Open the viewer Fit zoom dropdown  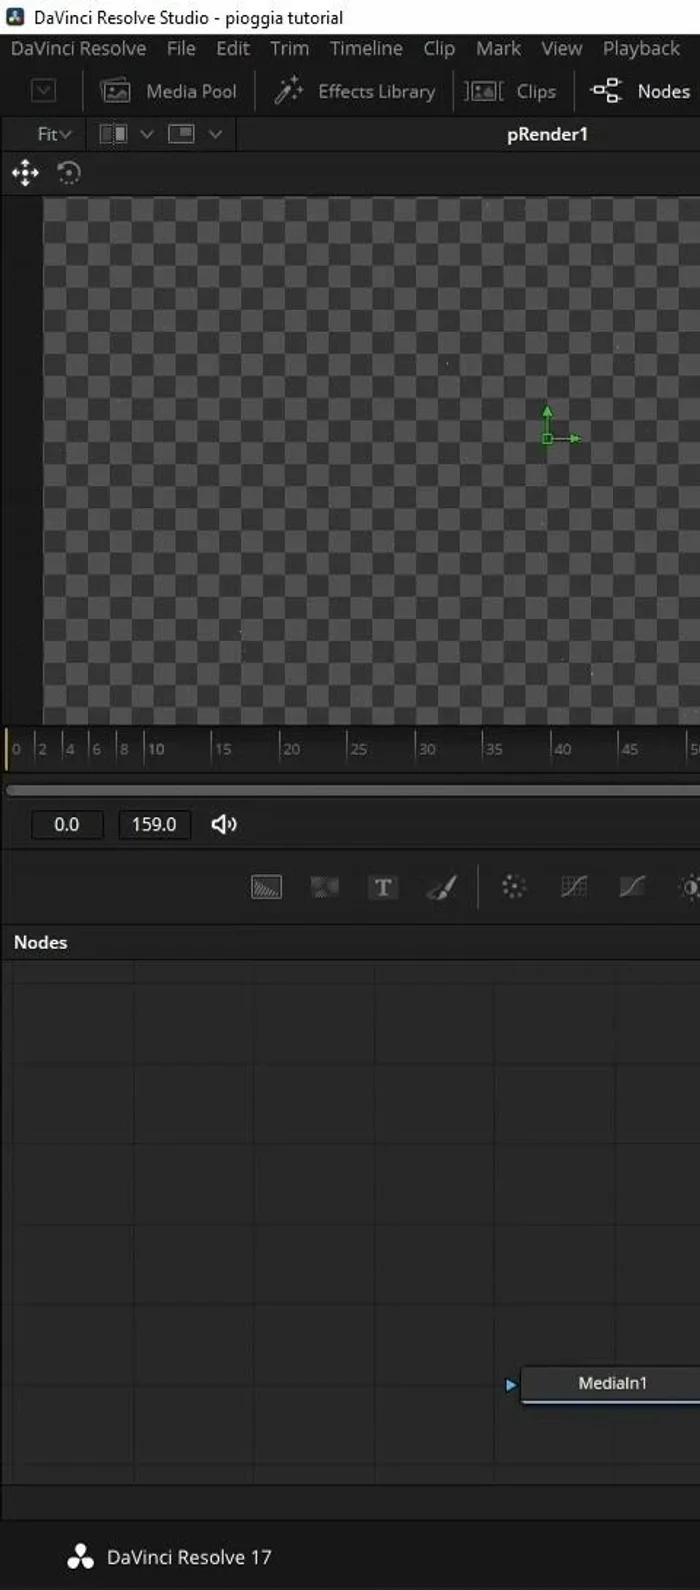coord(54,134)
